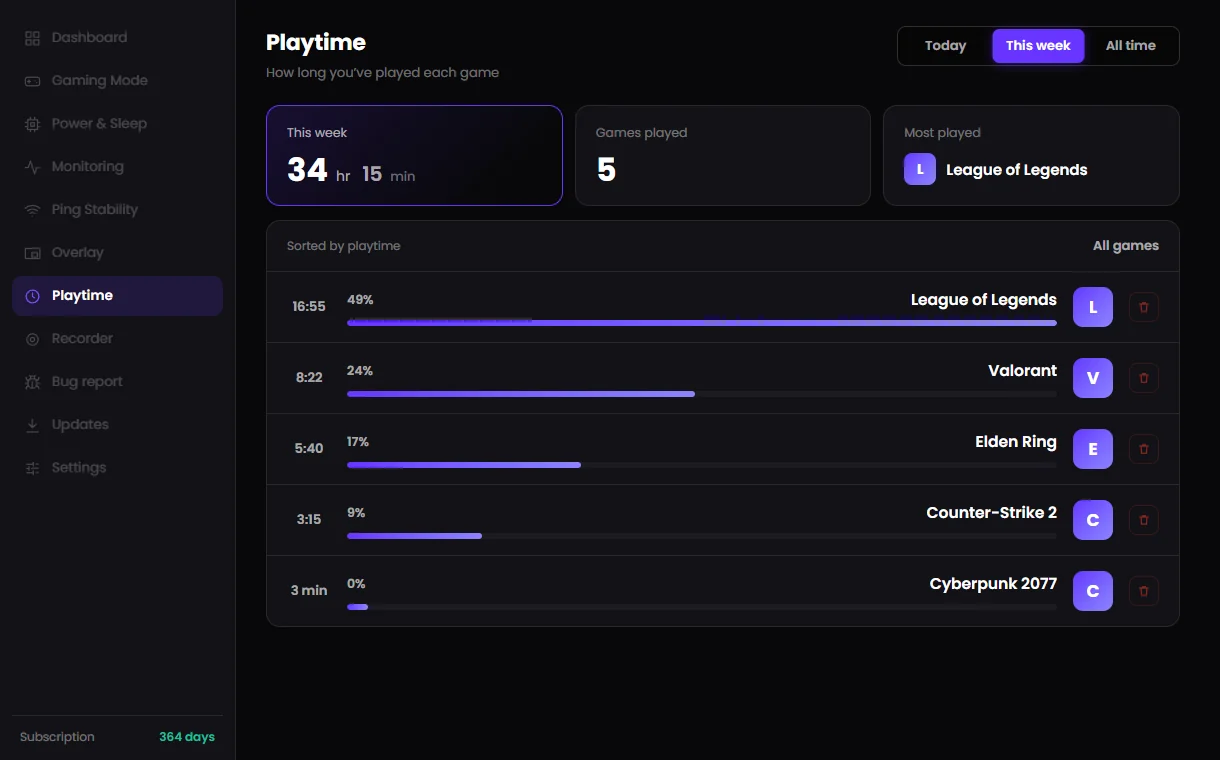Click the All games filter
Screen dimensions: 1220x760
coord(1126,246)
